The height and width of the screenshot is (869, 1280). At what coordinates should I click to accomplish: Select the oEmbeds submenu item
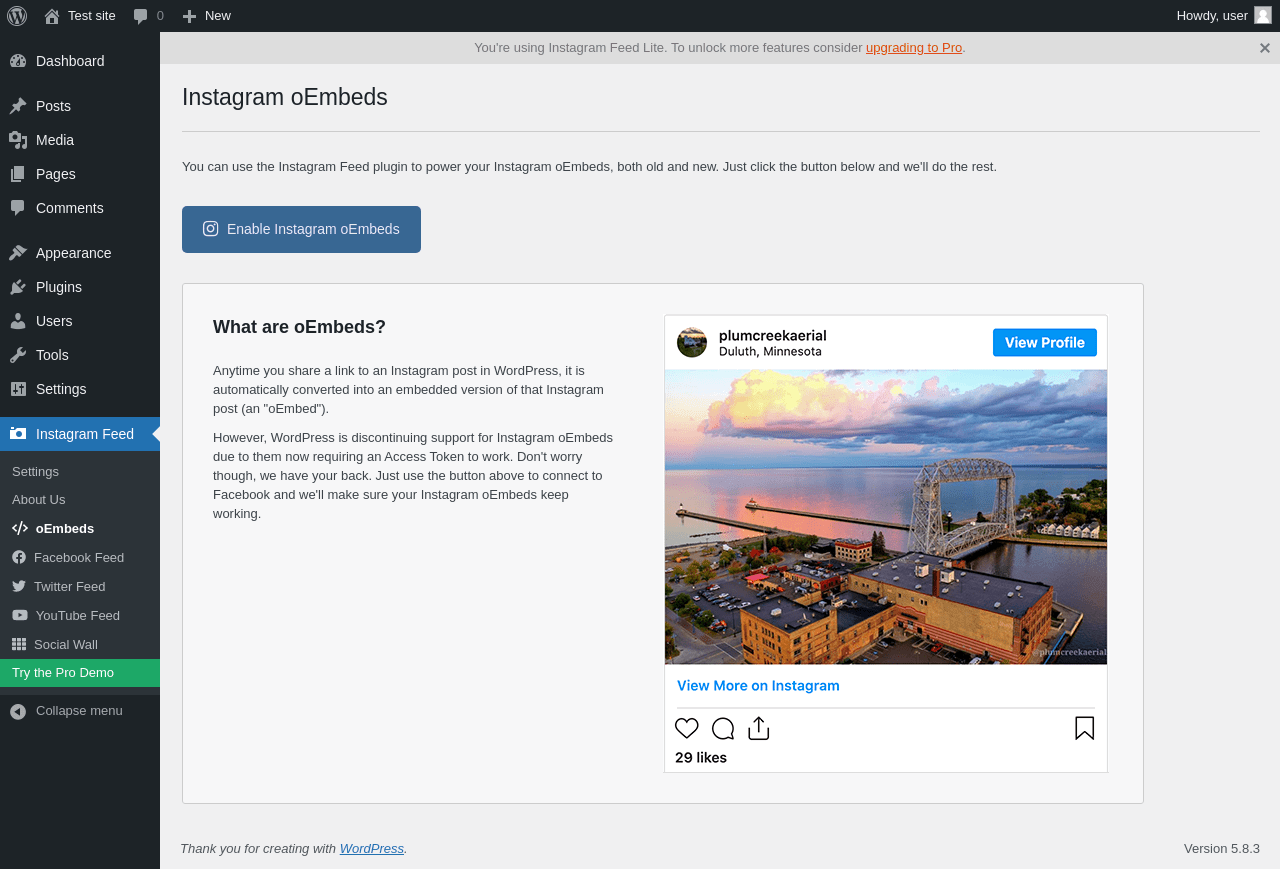coord(80,528)
